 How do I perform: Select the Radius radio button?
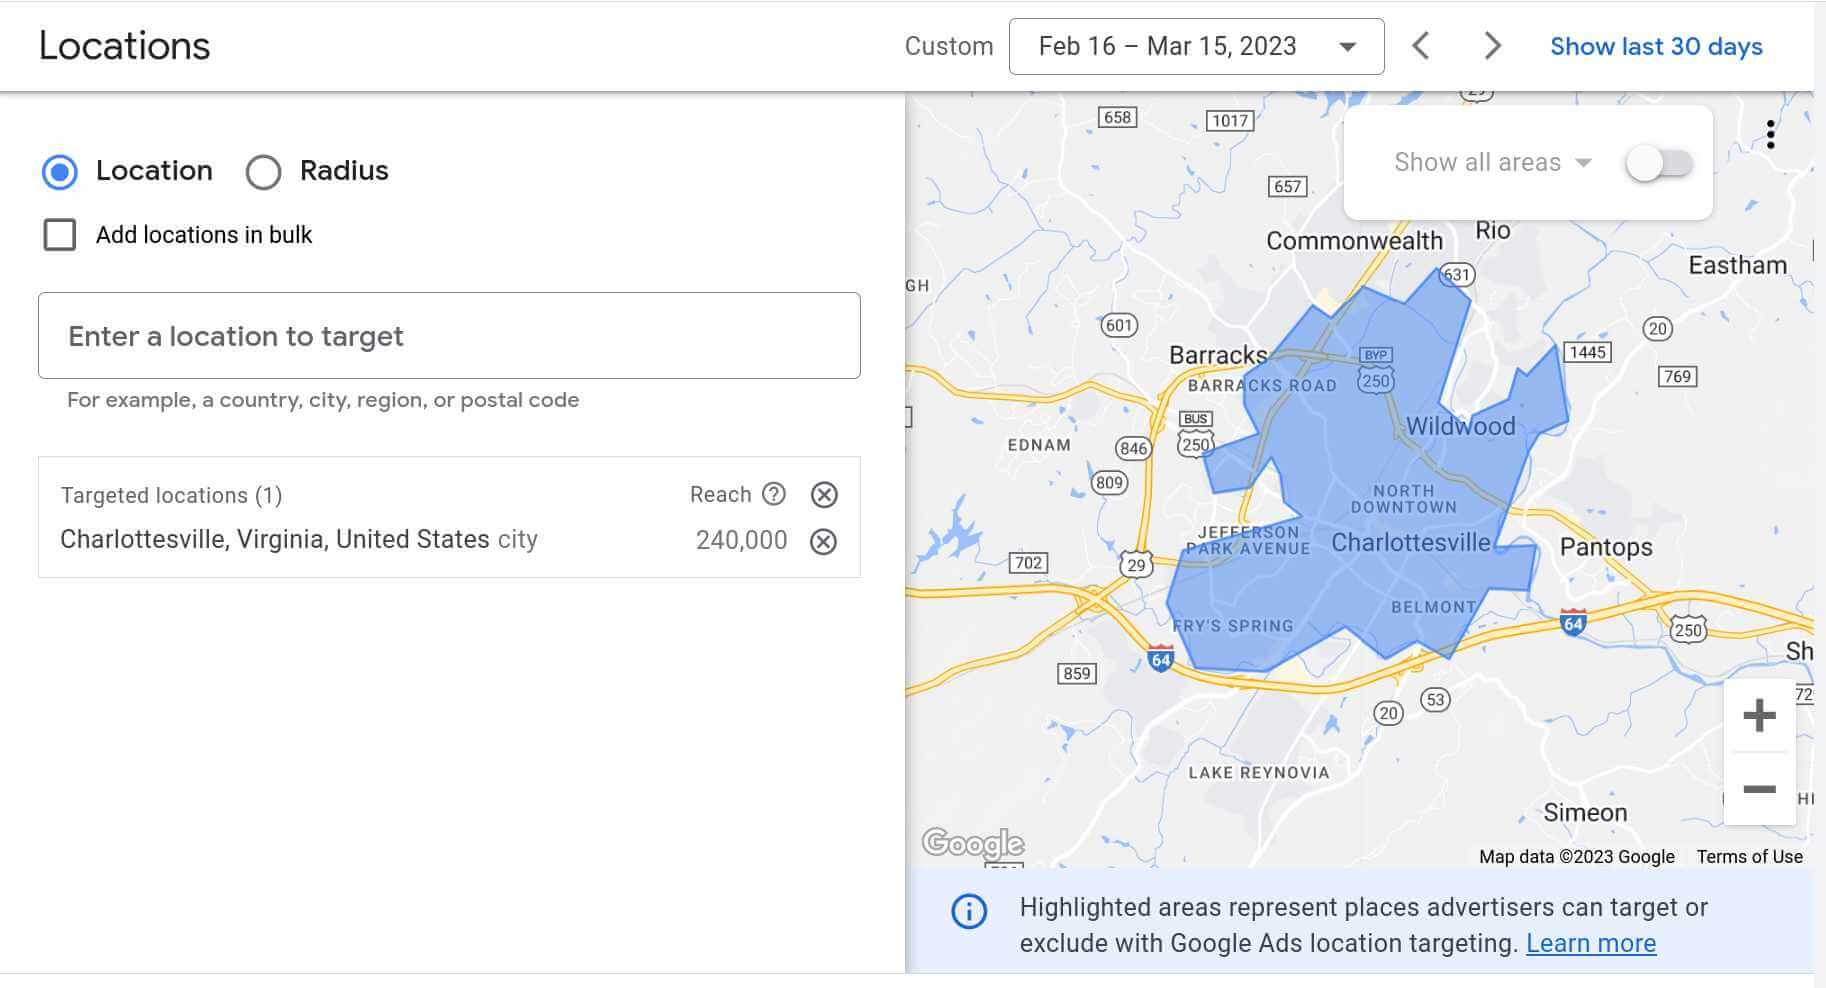[263, 172]
